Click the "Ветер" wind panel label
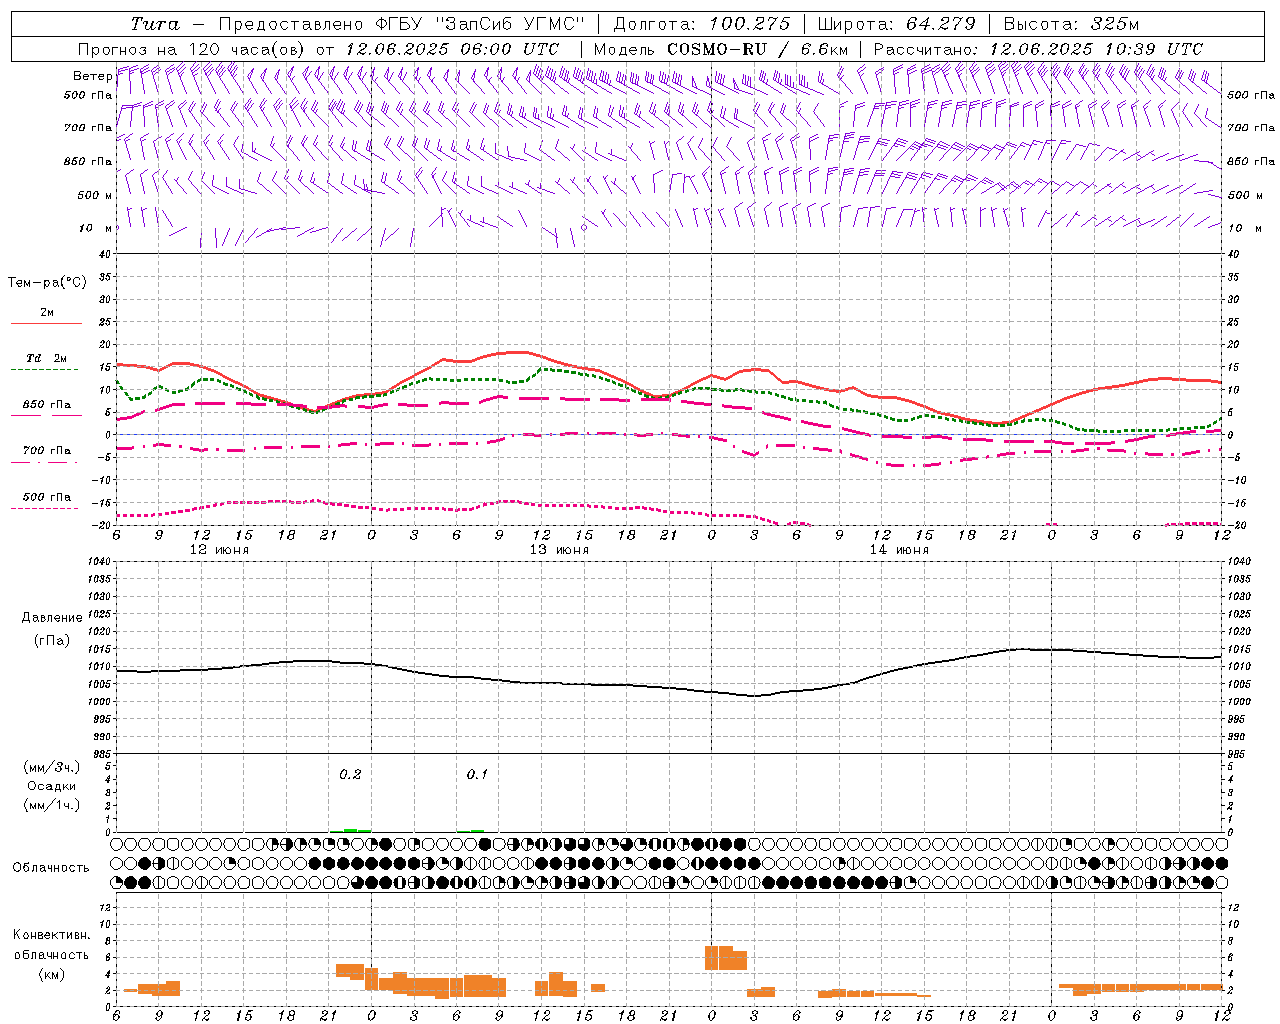1280x1024 pixels. [x=93, y=76]
